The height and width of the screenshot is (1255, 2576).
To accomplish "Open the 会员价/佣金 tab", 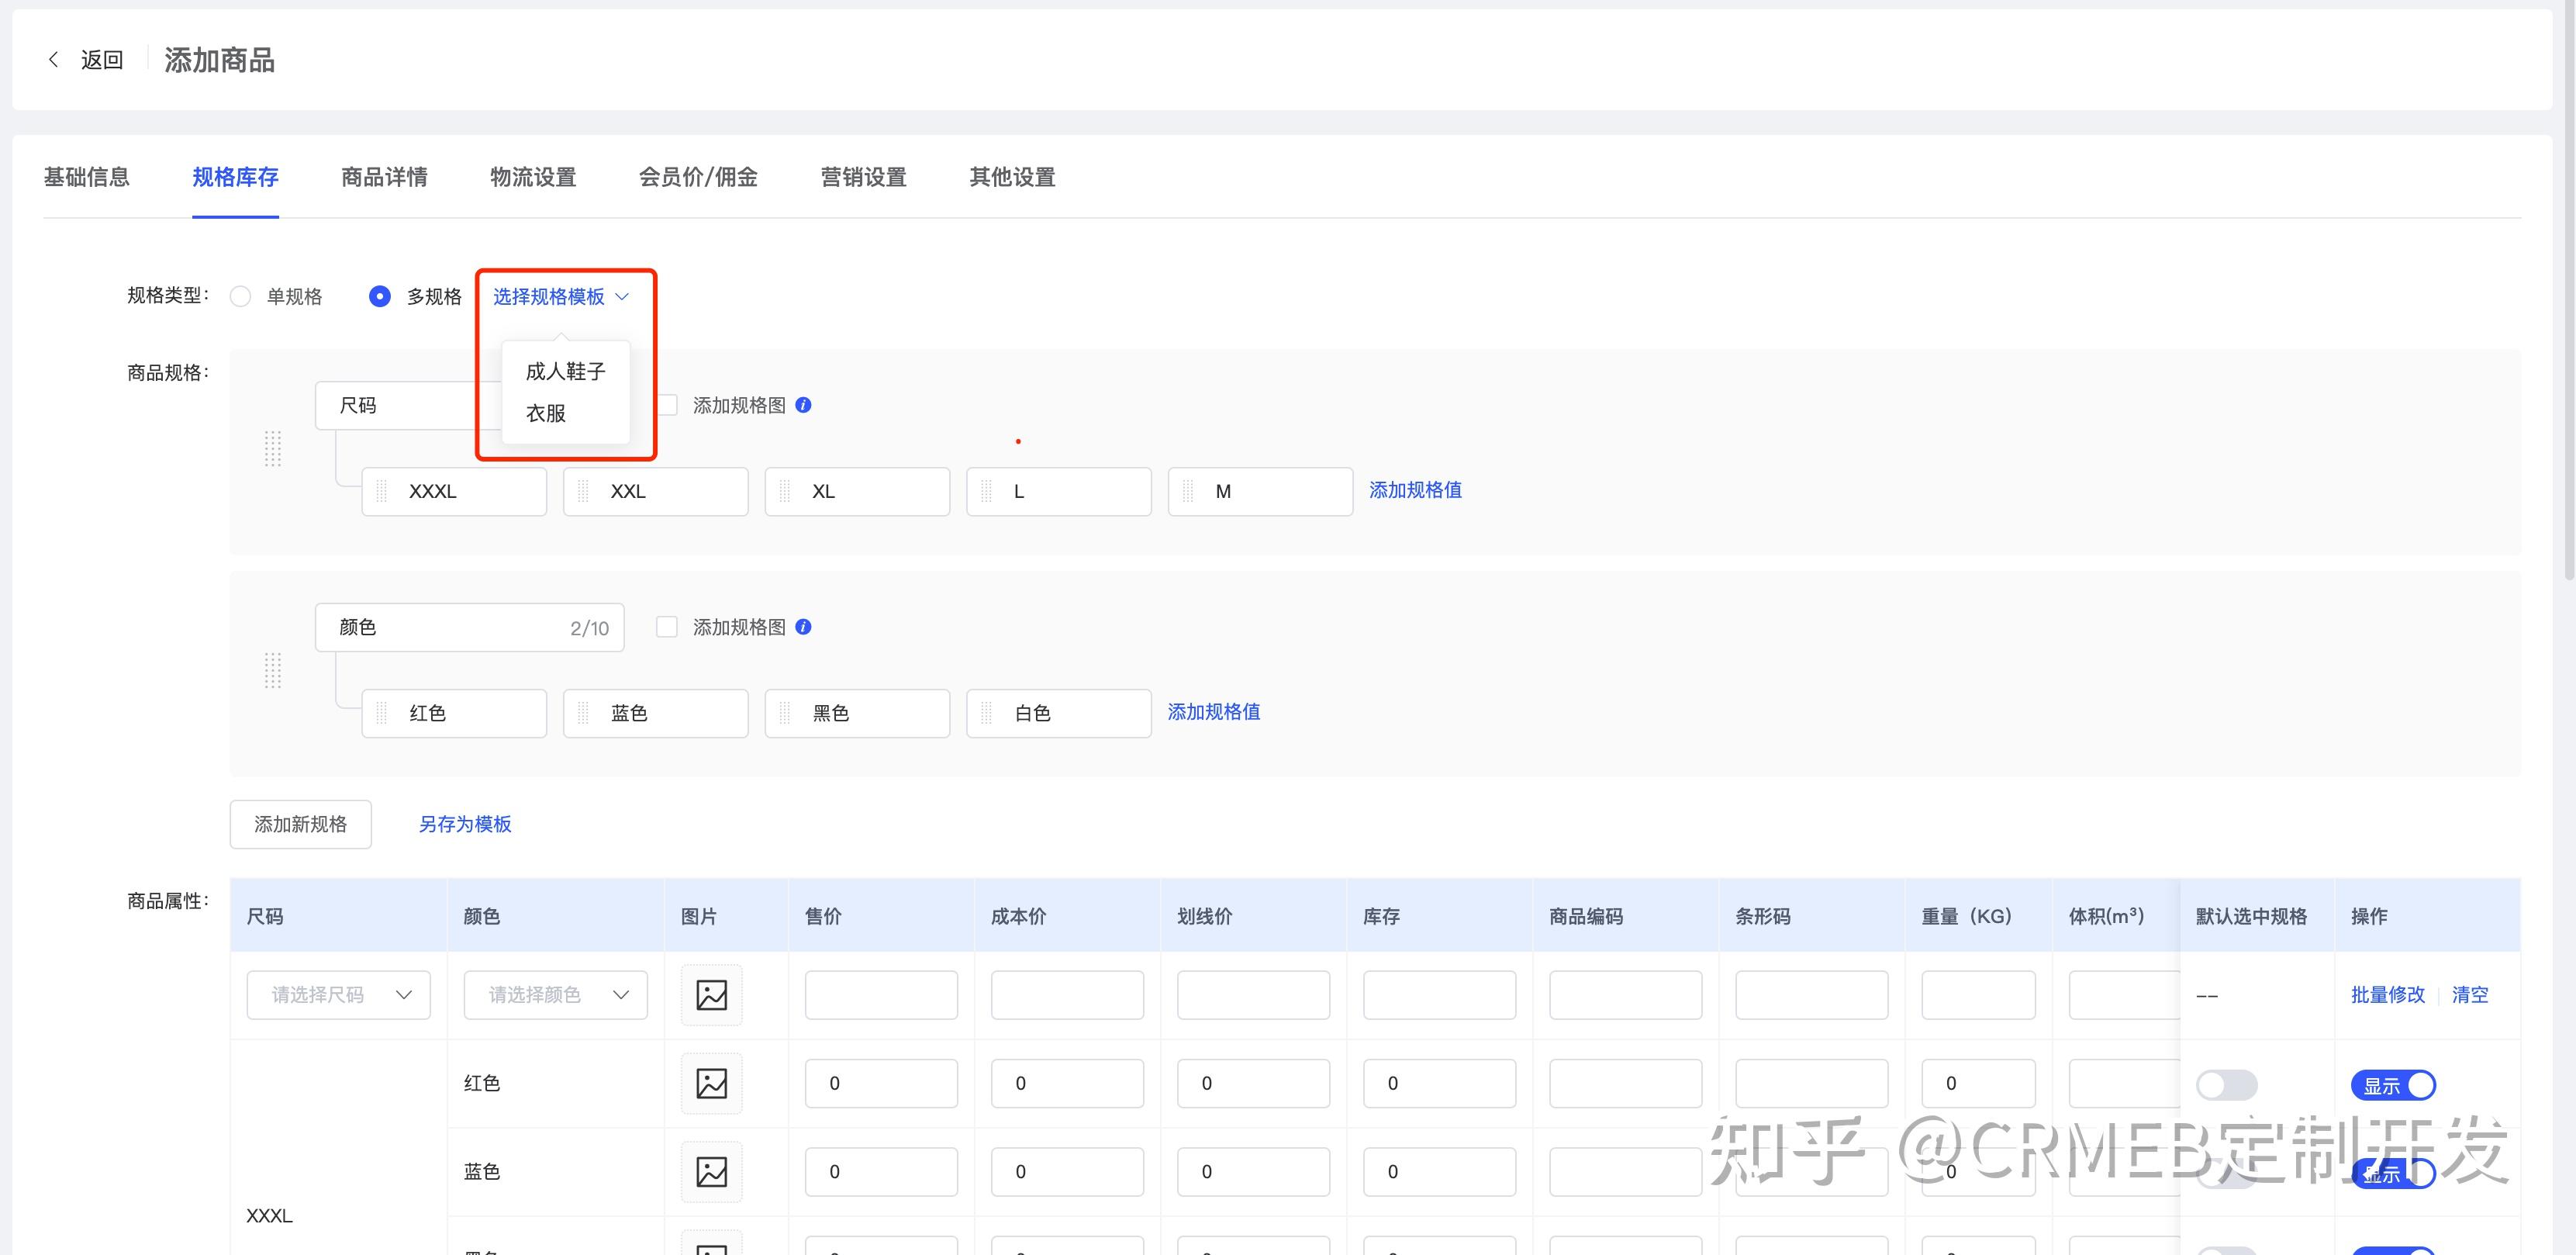I will [x=698, y=177].
